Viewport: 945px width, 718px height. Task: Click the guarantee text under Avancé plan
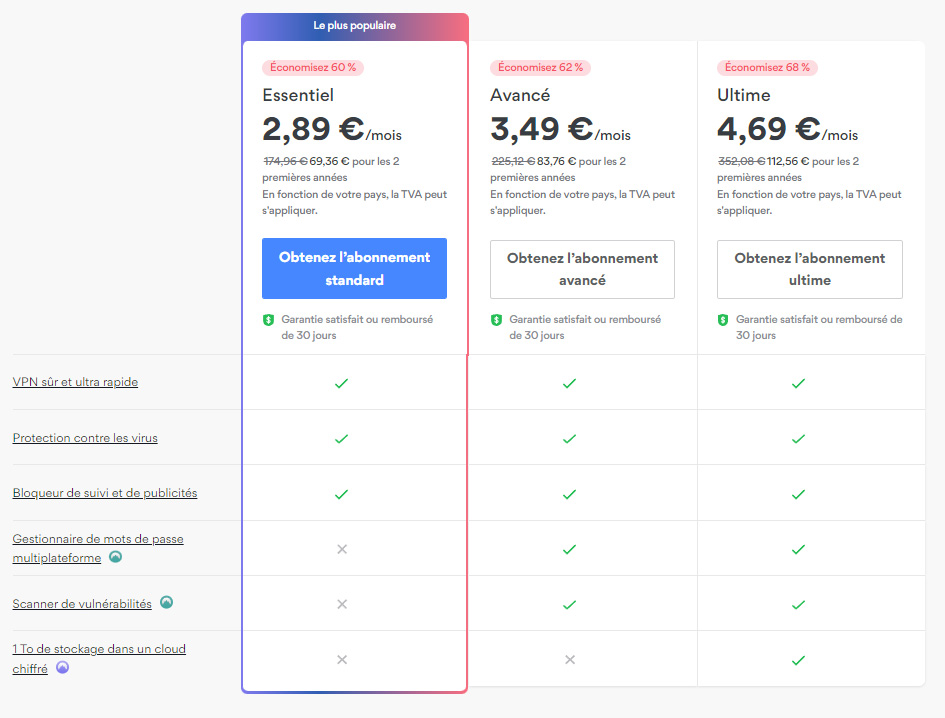click(x=585, y=327)
